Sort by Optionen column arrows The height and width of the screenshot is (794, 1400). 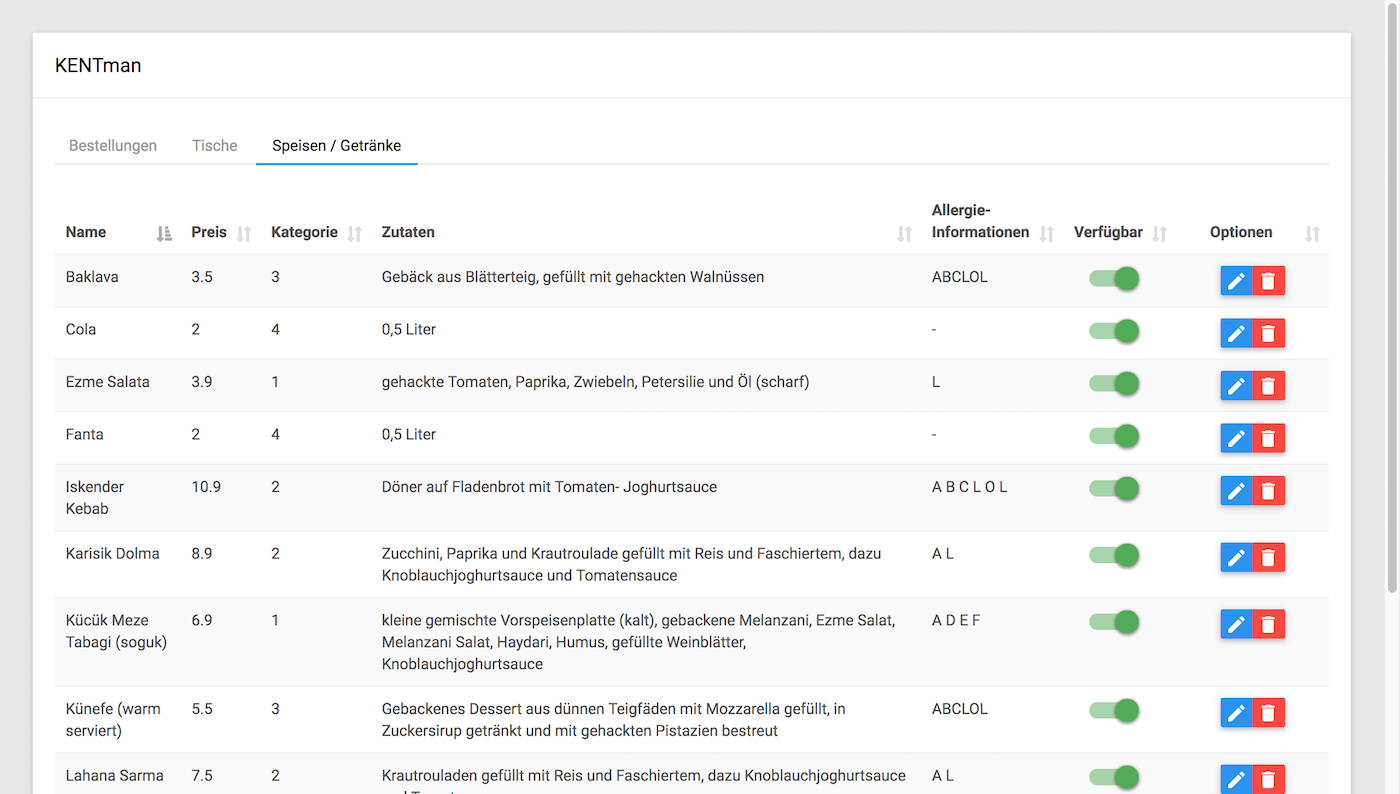coord(1312,233)
